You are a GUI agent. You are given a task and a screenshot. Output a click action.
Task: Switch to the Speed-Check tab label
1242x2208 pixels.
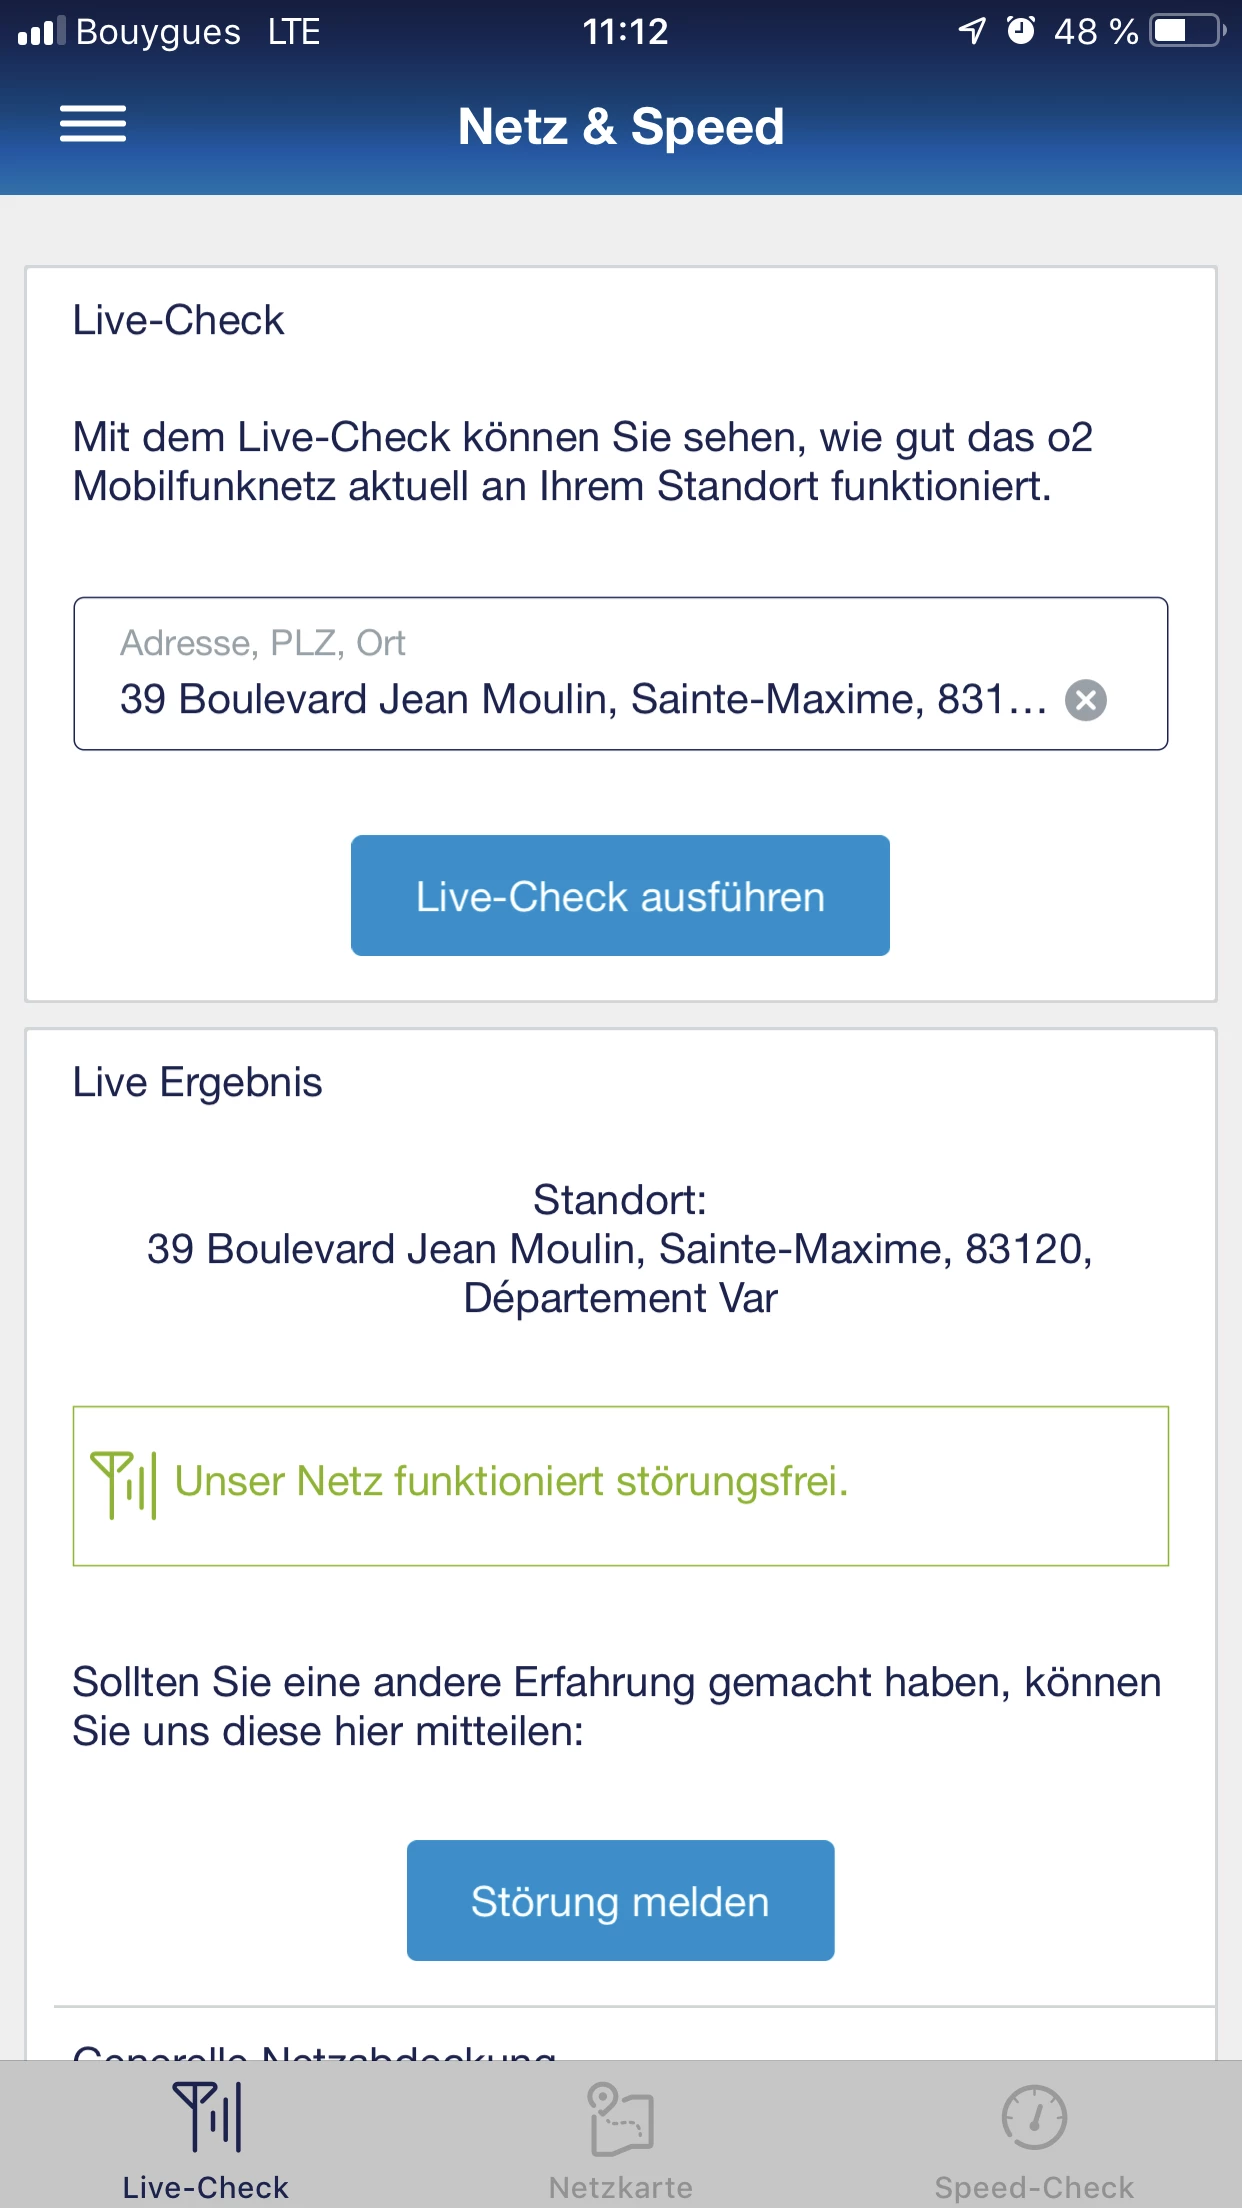(1034, 2187)
